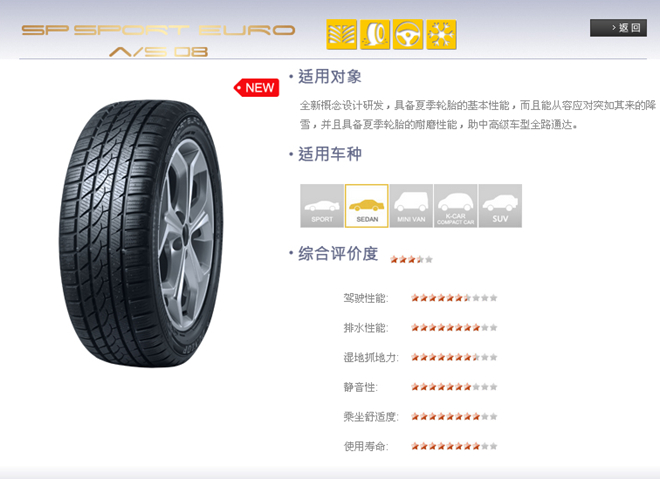Click the 乘坐舒适度 star rating
Image resolution: width=660 pixels, height=479 pixels.
tap(454, 417)
